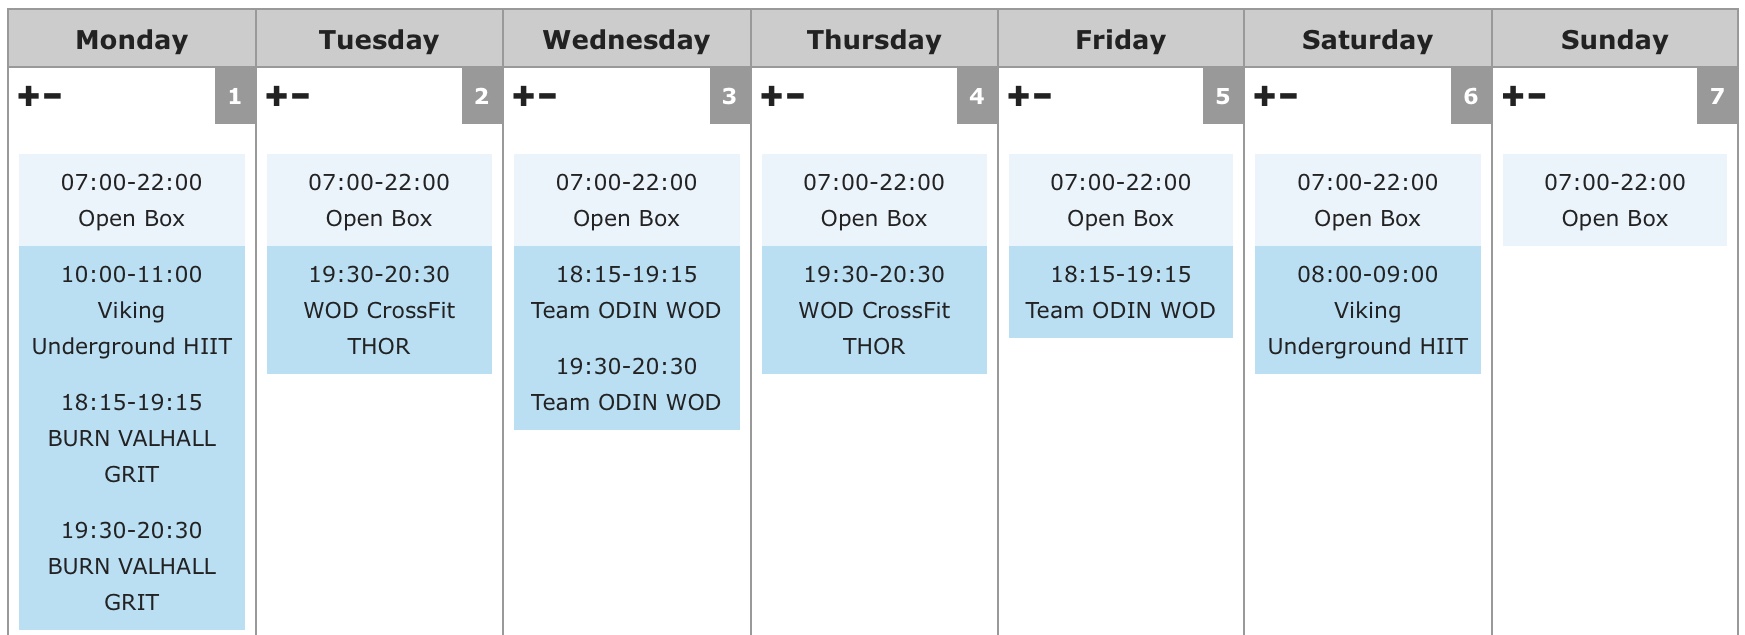Click the minus icon under Thursday
1745x635 pixels.
(x=795, y=96)
